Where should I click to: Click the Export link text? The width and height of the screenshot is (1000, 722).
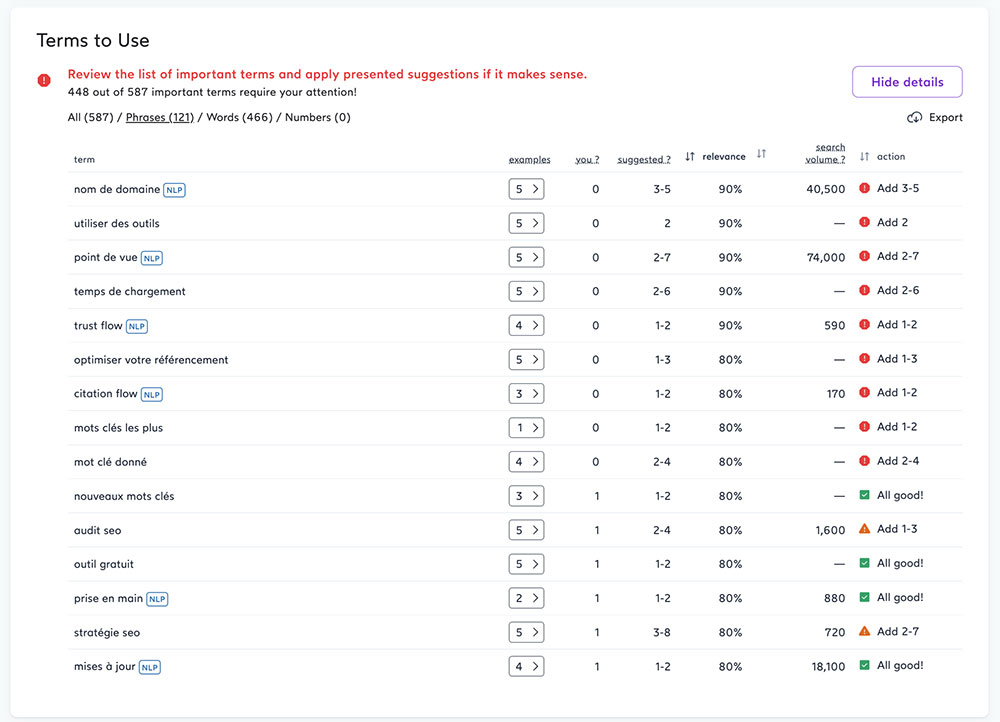[946, 117]
